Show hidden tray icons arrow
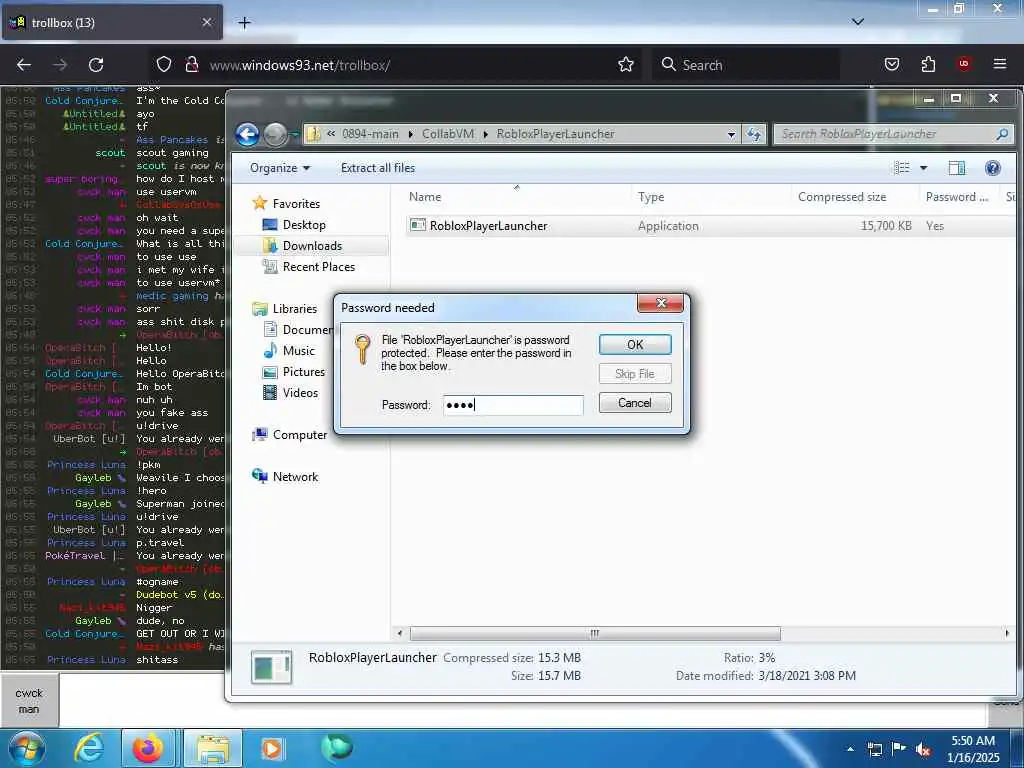Image resolution: width=1024 pixels, height=768 pixels. coord(850,749)
